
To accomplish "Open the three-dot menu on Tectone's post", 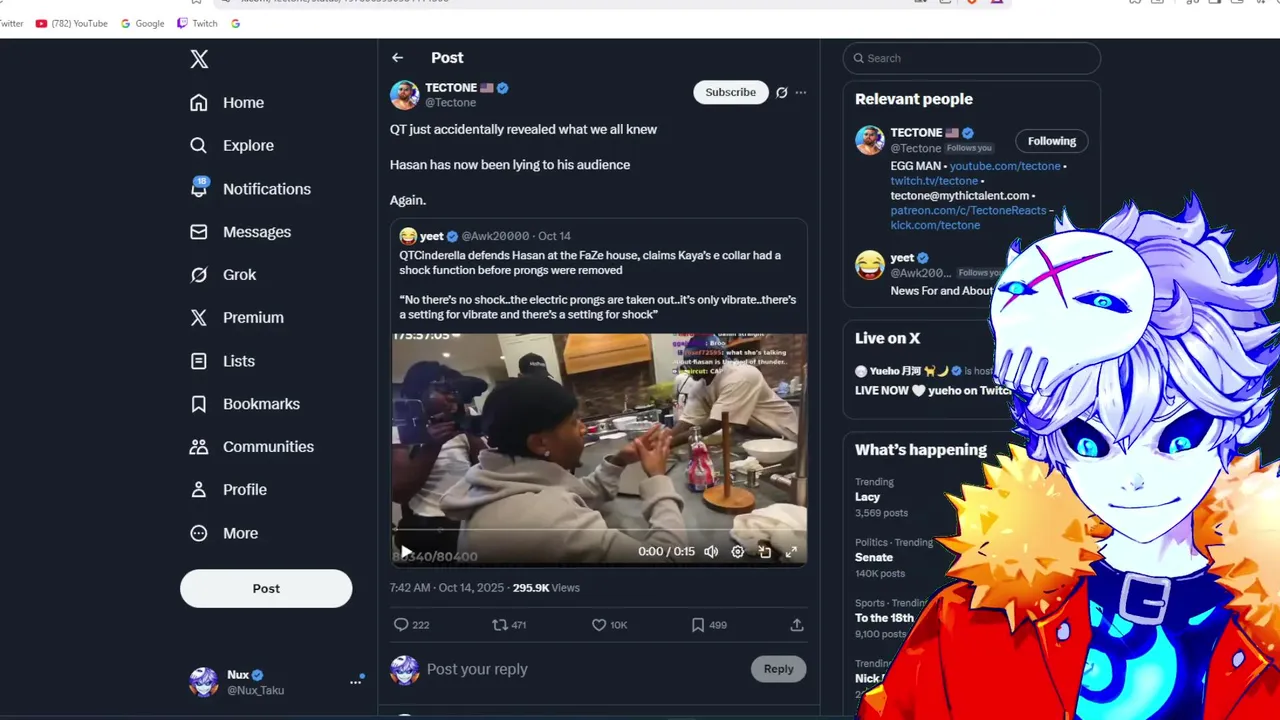I will (800, 92).
